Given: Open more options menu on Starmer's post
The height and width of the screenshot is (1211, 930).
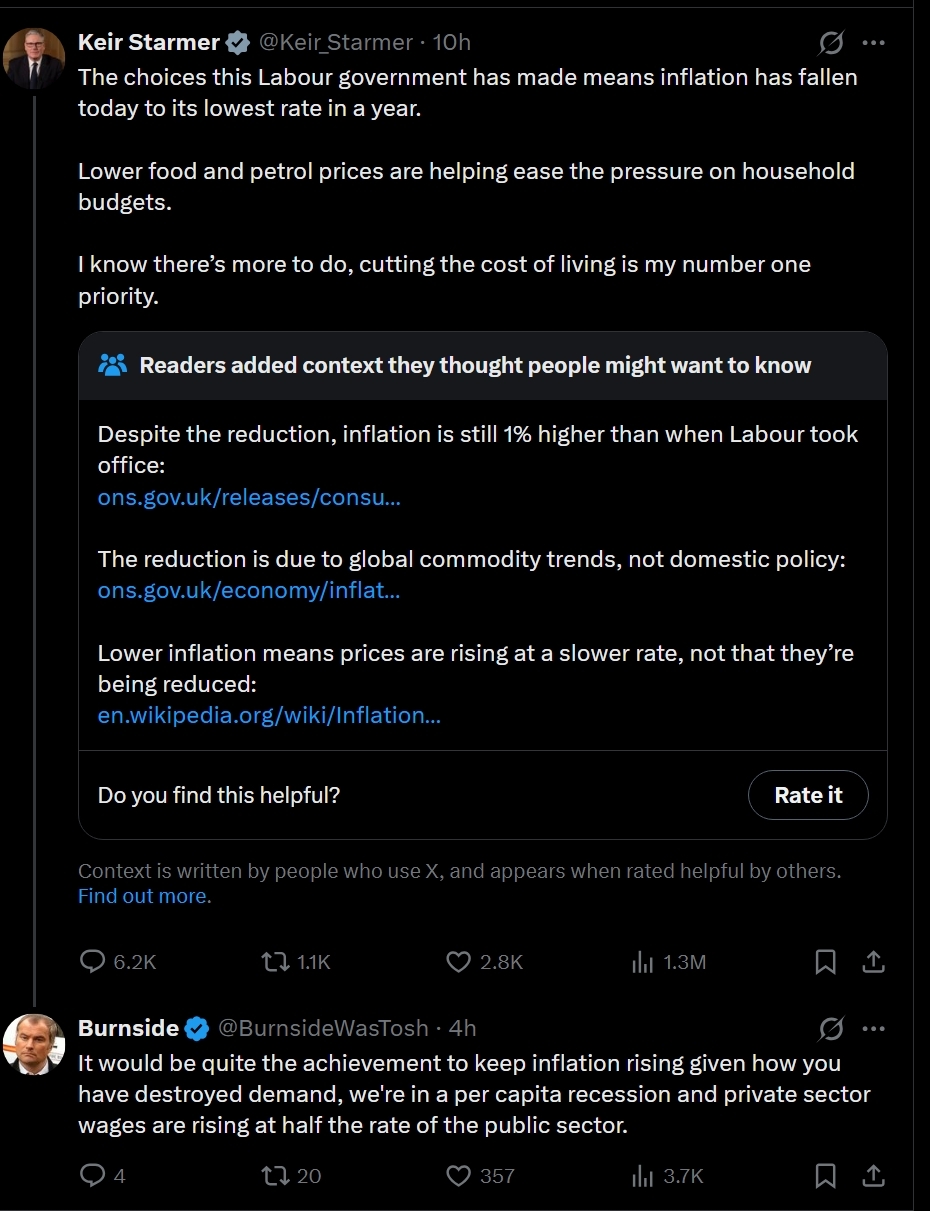Looking at the screenshot, I should click(x=873, y=43).
